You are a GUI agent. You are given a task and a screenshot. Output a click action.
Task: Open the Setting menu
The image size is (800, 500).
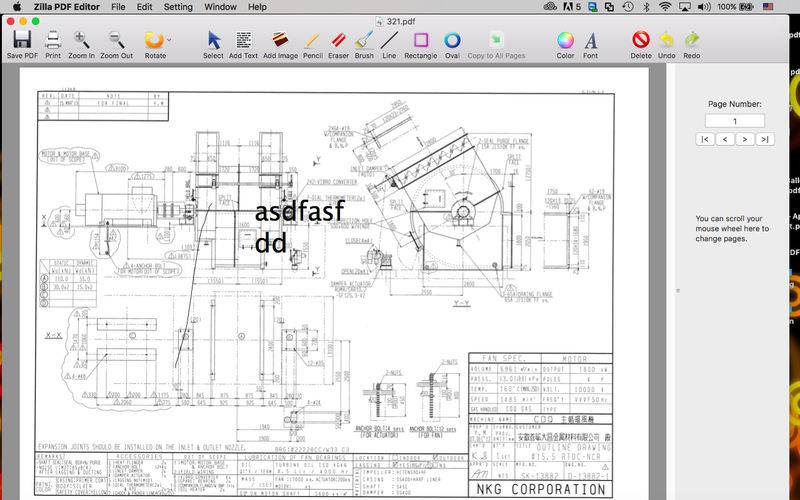[178, 7]
